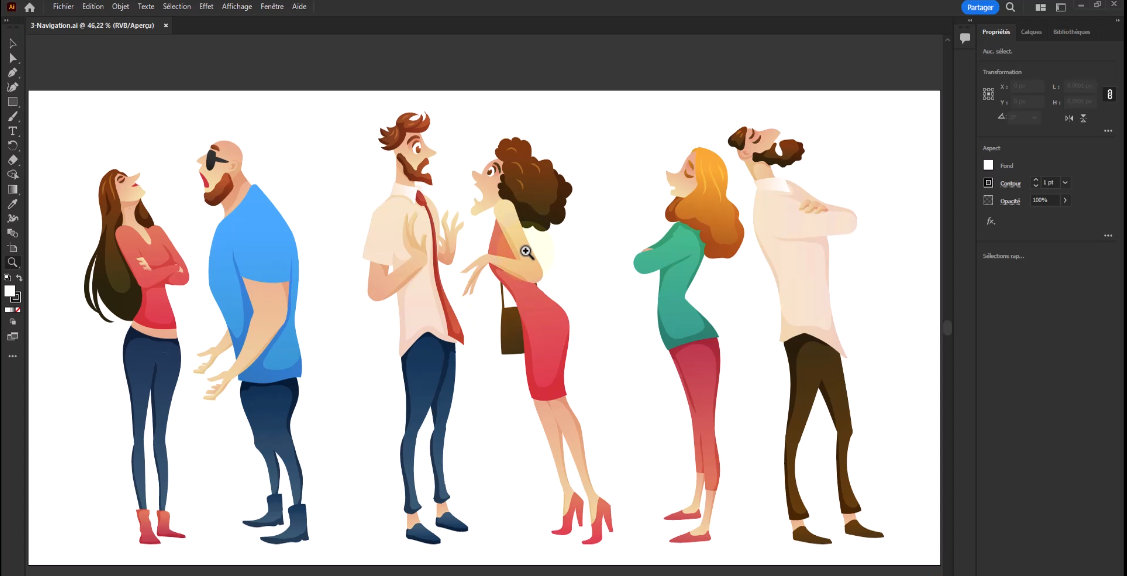Viewport: 1127px width, 576px height.
Task: Expand the Opacité options arrow
Action: [x=1065, y=200]
